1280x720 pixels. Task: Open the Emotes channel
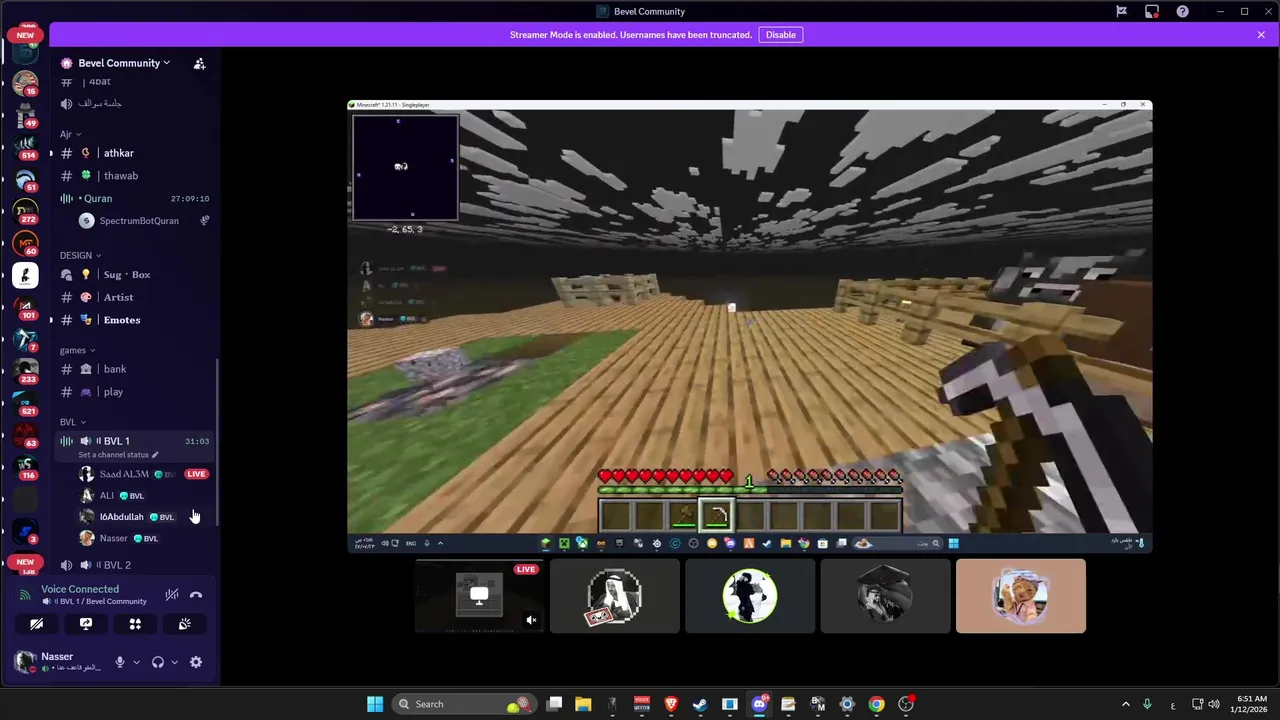(x=134, y=320)
